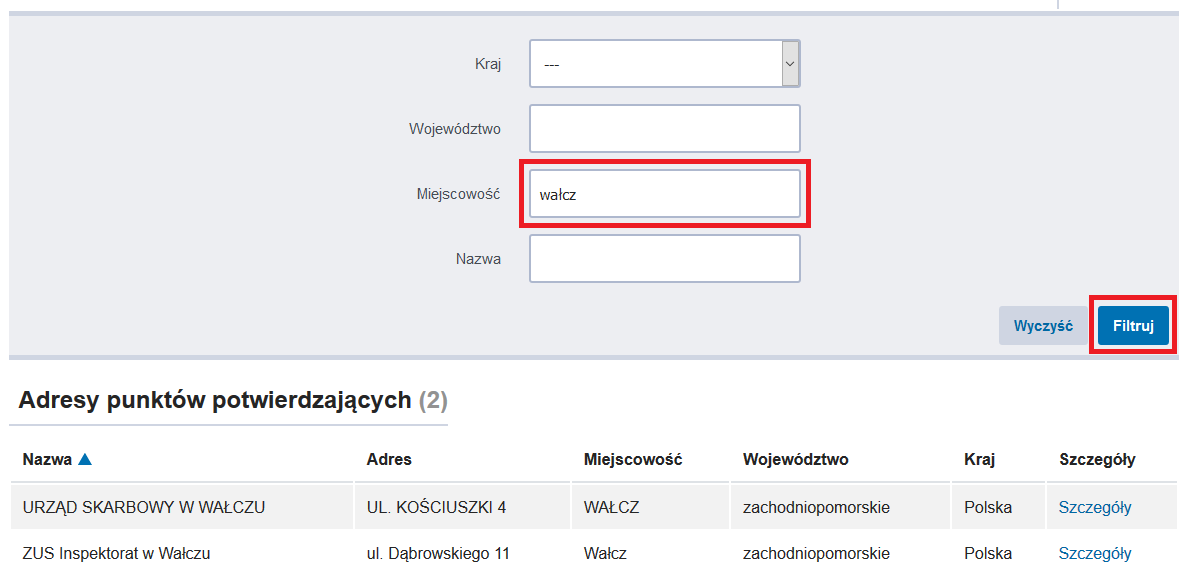This screenshot has height=581, width=1182.
Task: Click address ul. Dąbrowskiego 11
Action: (x=438, y=554)
